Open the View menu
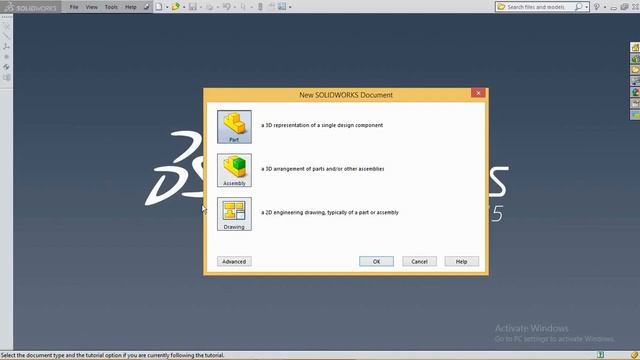This screenshot has width=640, height=360. click(91, 7)
